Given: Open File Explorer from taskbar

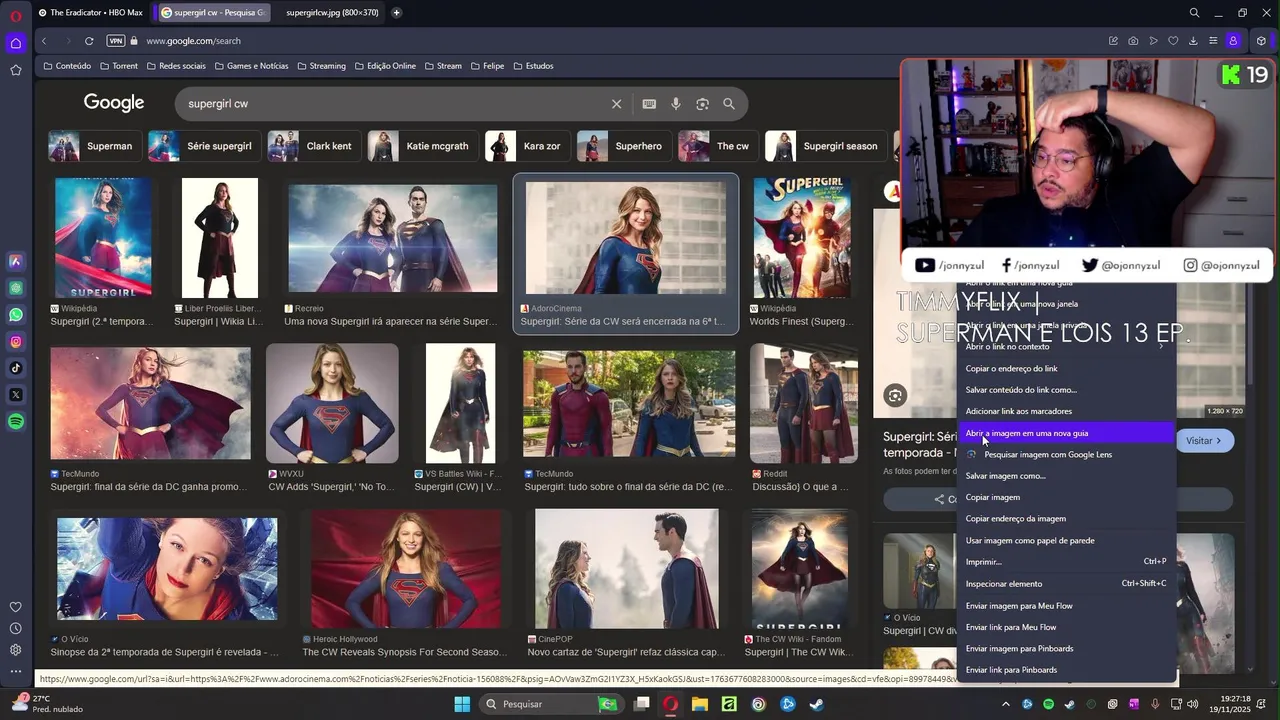Looking at the screenshot, I should tap(700, 704).
